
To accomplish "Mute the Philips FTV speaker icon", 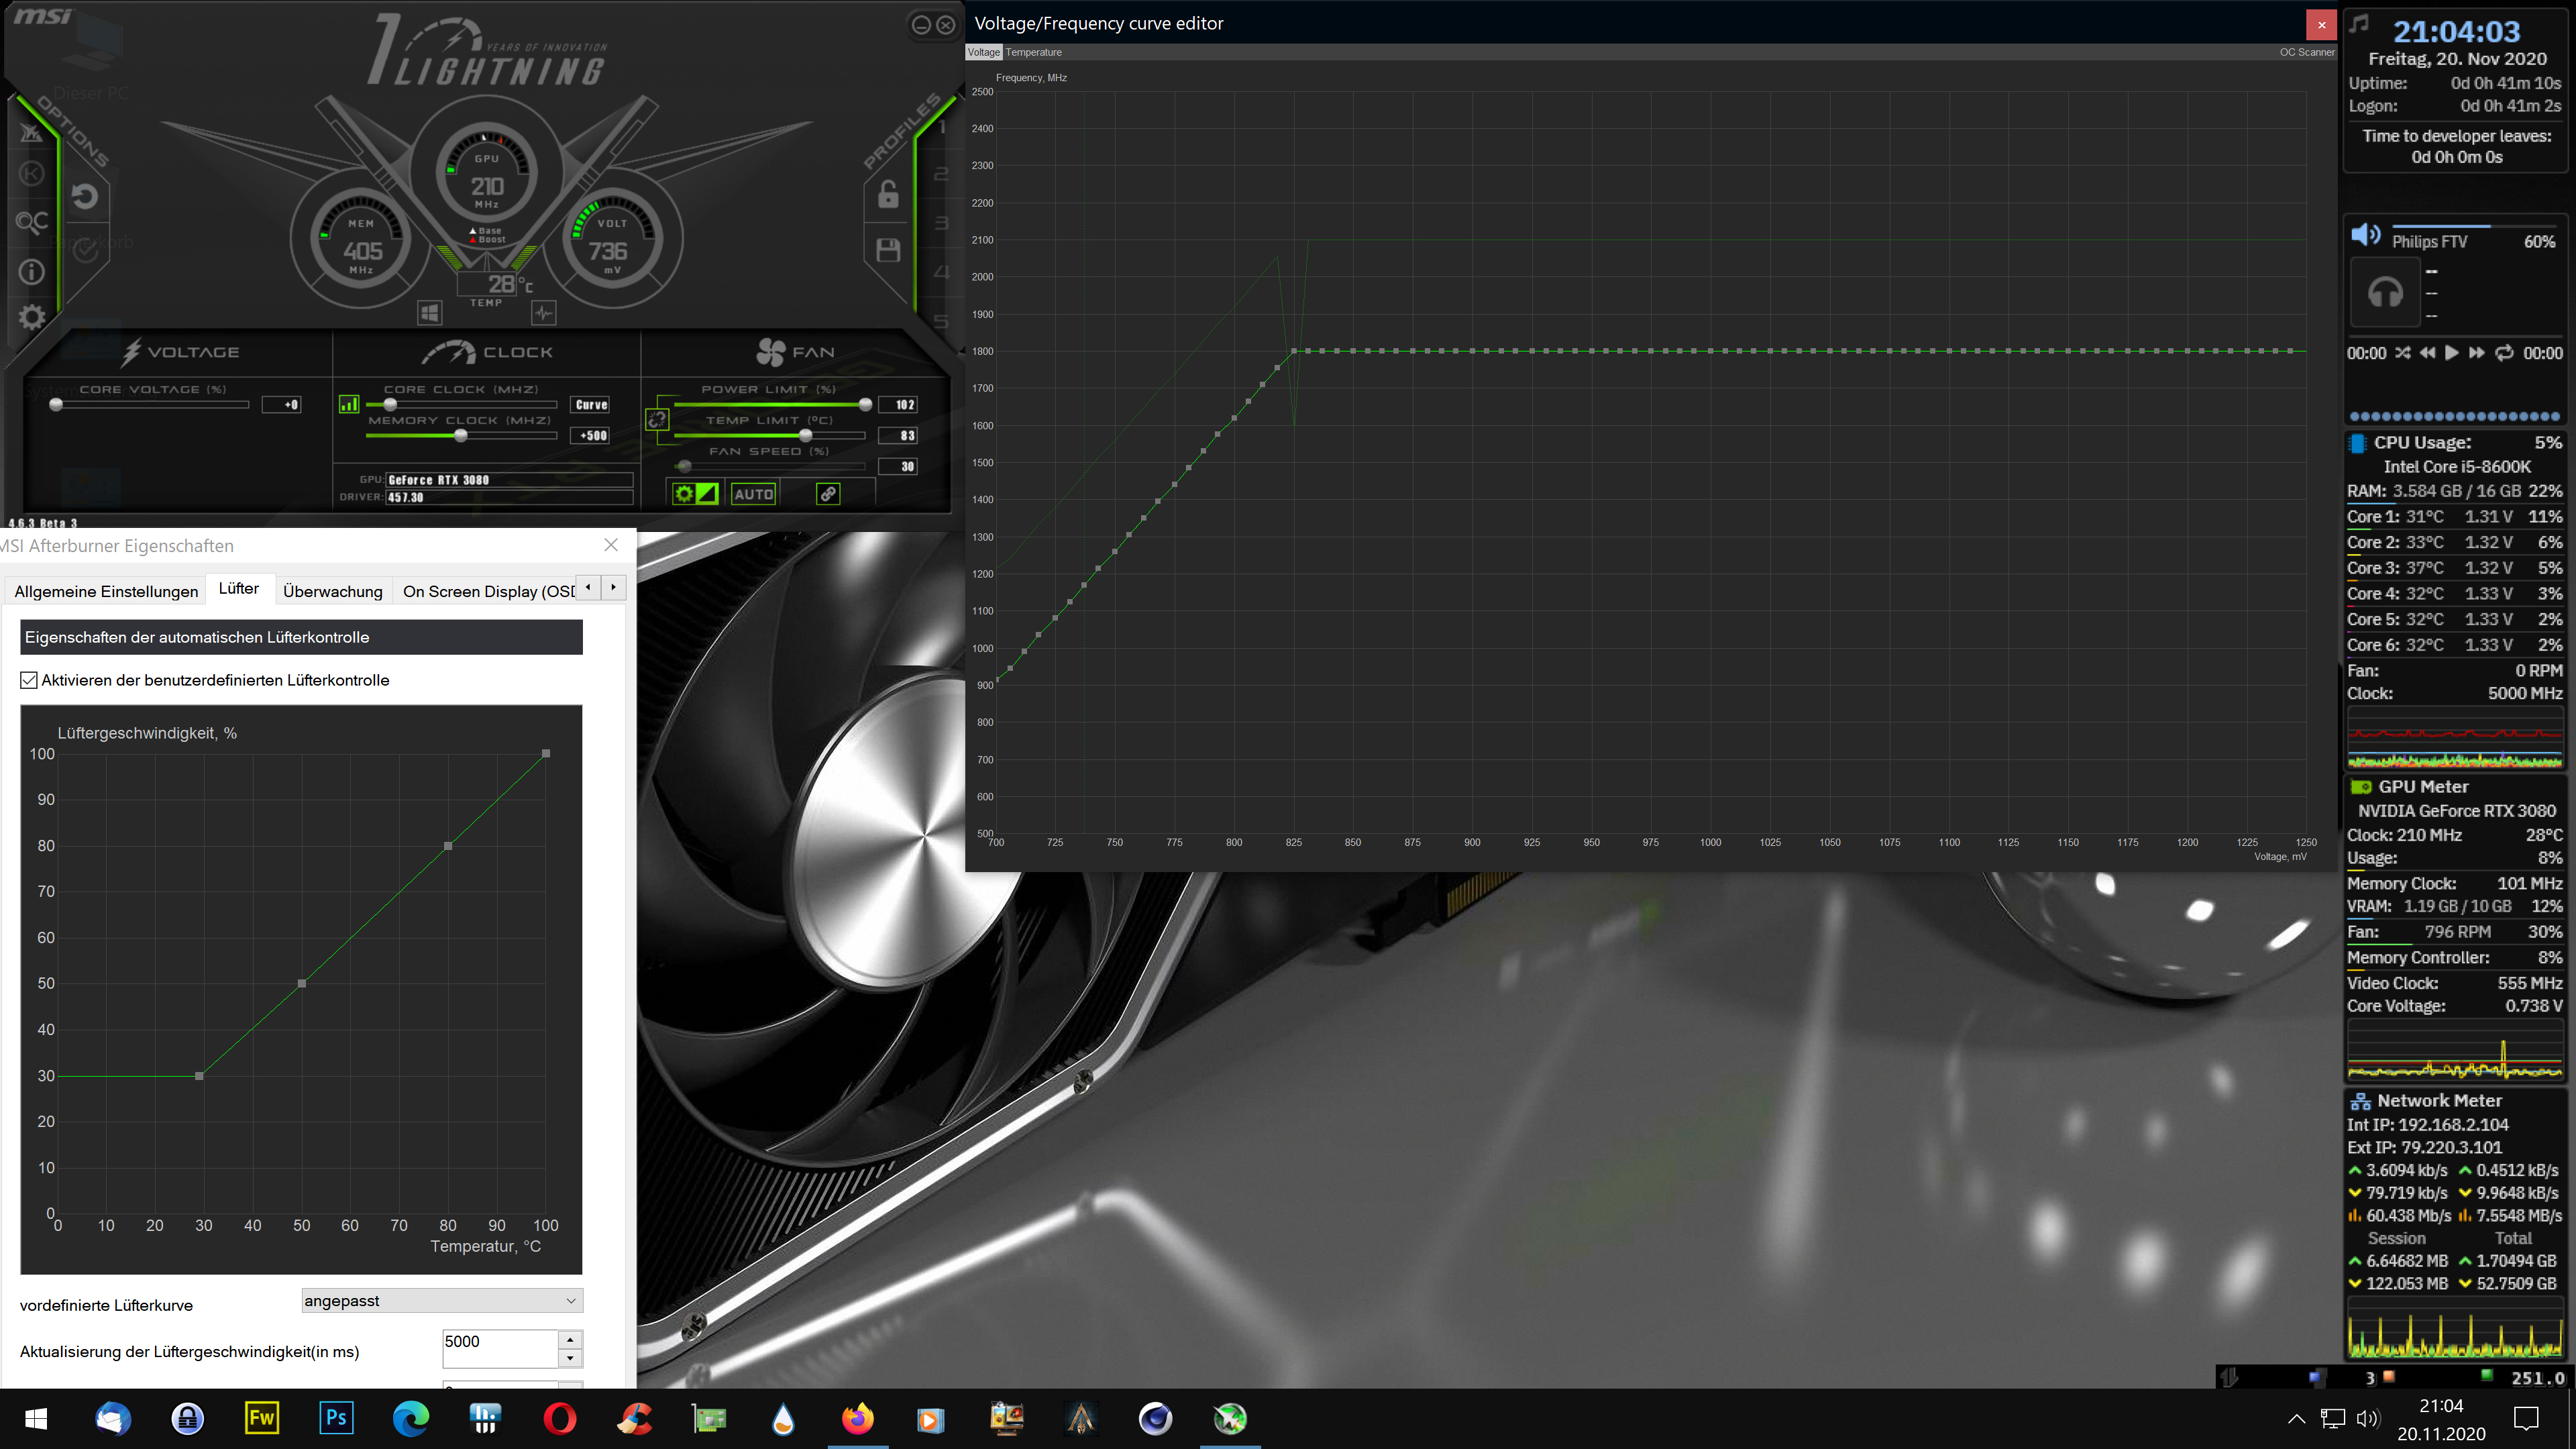I will [2365, 235].
